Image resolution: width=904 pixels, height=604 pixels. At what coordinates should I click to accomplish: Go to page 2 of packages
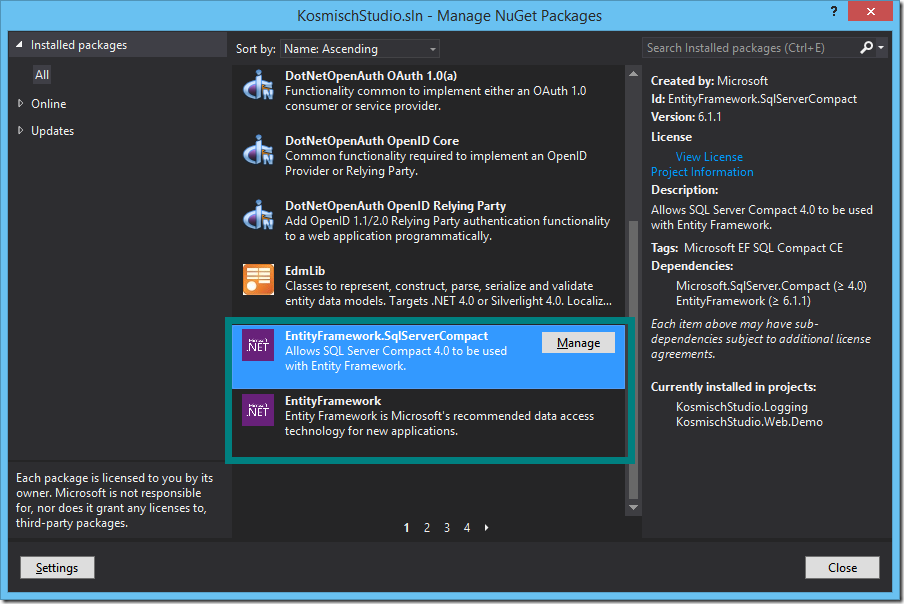(x=427, y=528)
